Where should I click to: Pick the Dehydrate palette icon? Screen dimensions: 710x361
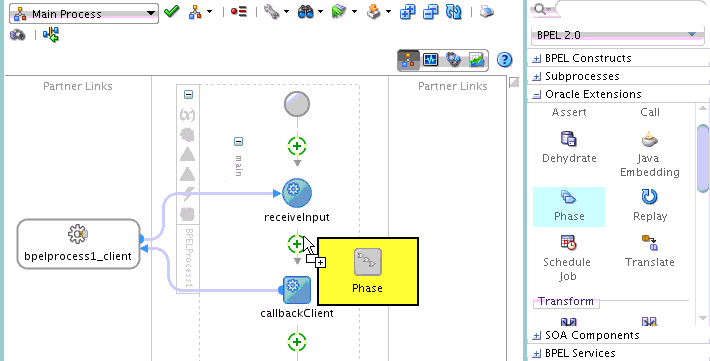pyautogui.click(x=569, y=139)
